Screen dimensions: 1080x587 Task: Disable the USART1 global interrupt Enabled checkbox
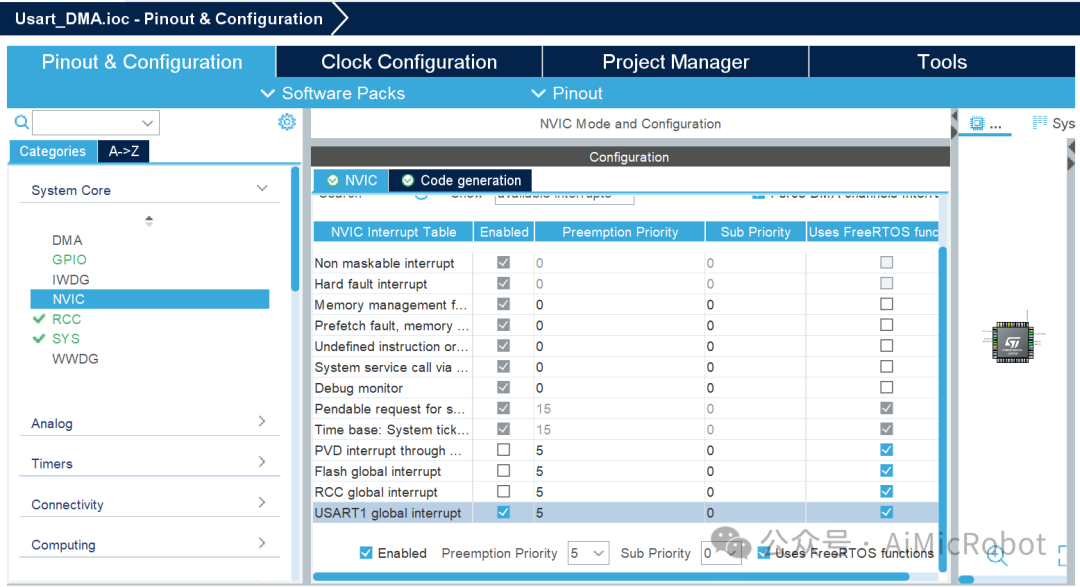click(503, 512)
